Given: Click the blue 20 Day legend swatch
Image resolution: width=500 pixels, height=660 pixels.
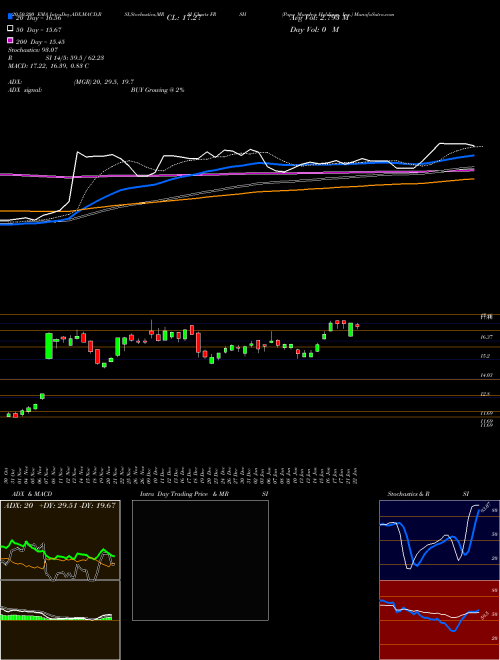Looking at the screenshot, I should coord(10,17).
